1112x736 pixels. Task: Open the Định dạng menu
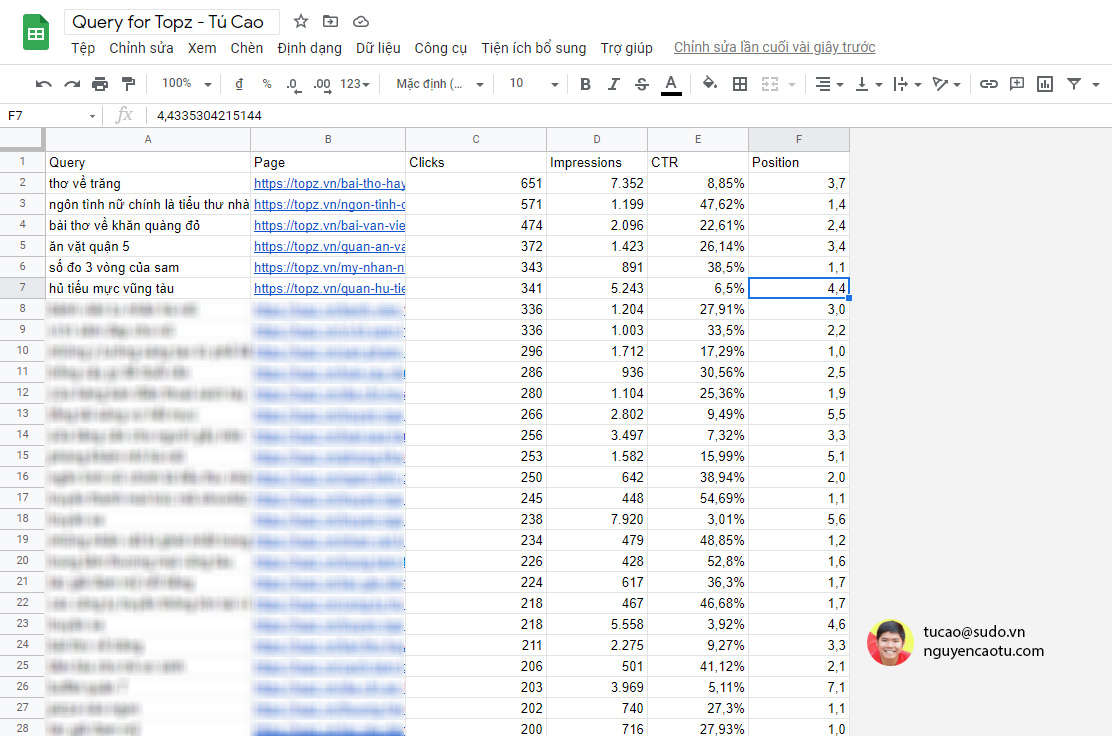pos(309,47)
